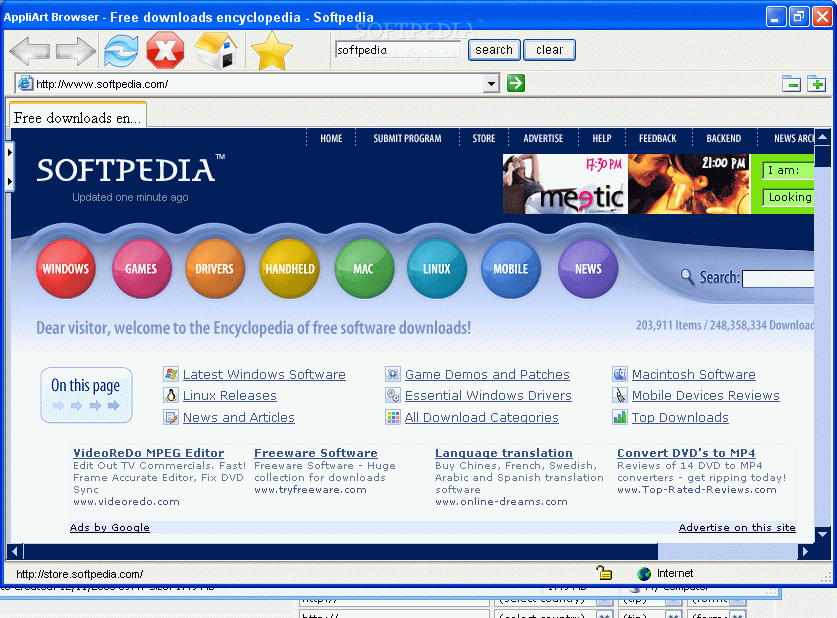Screen dimensions: 837x618
Task: Click the Windows flag icon by Latest Windows Software
Action: 171,374
